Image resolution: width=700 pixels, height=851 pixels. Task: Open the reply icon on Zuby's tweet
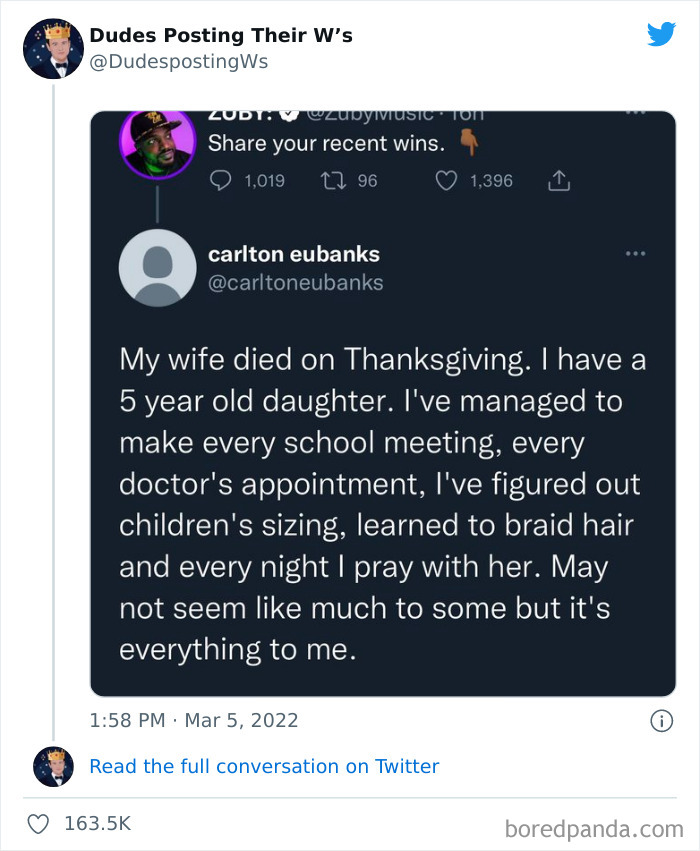click(x=221, y=180)
